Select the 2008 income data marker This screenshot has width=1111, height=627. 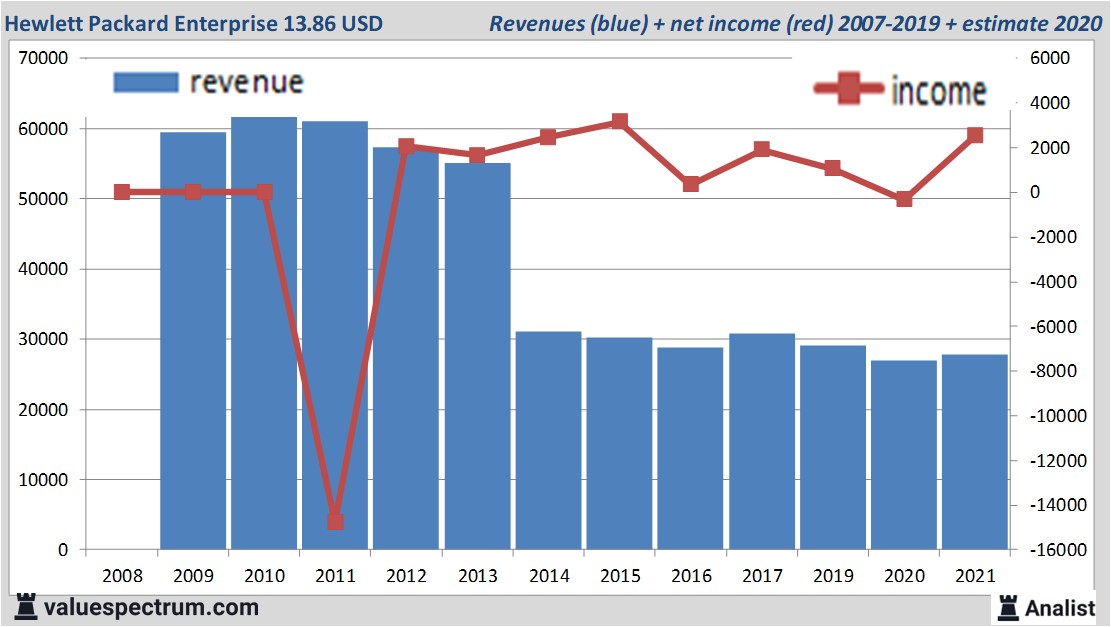pos(122,192)
